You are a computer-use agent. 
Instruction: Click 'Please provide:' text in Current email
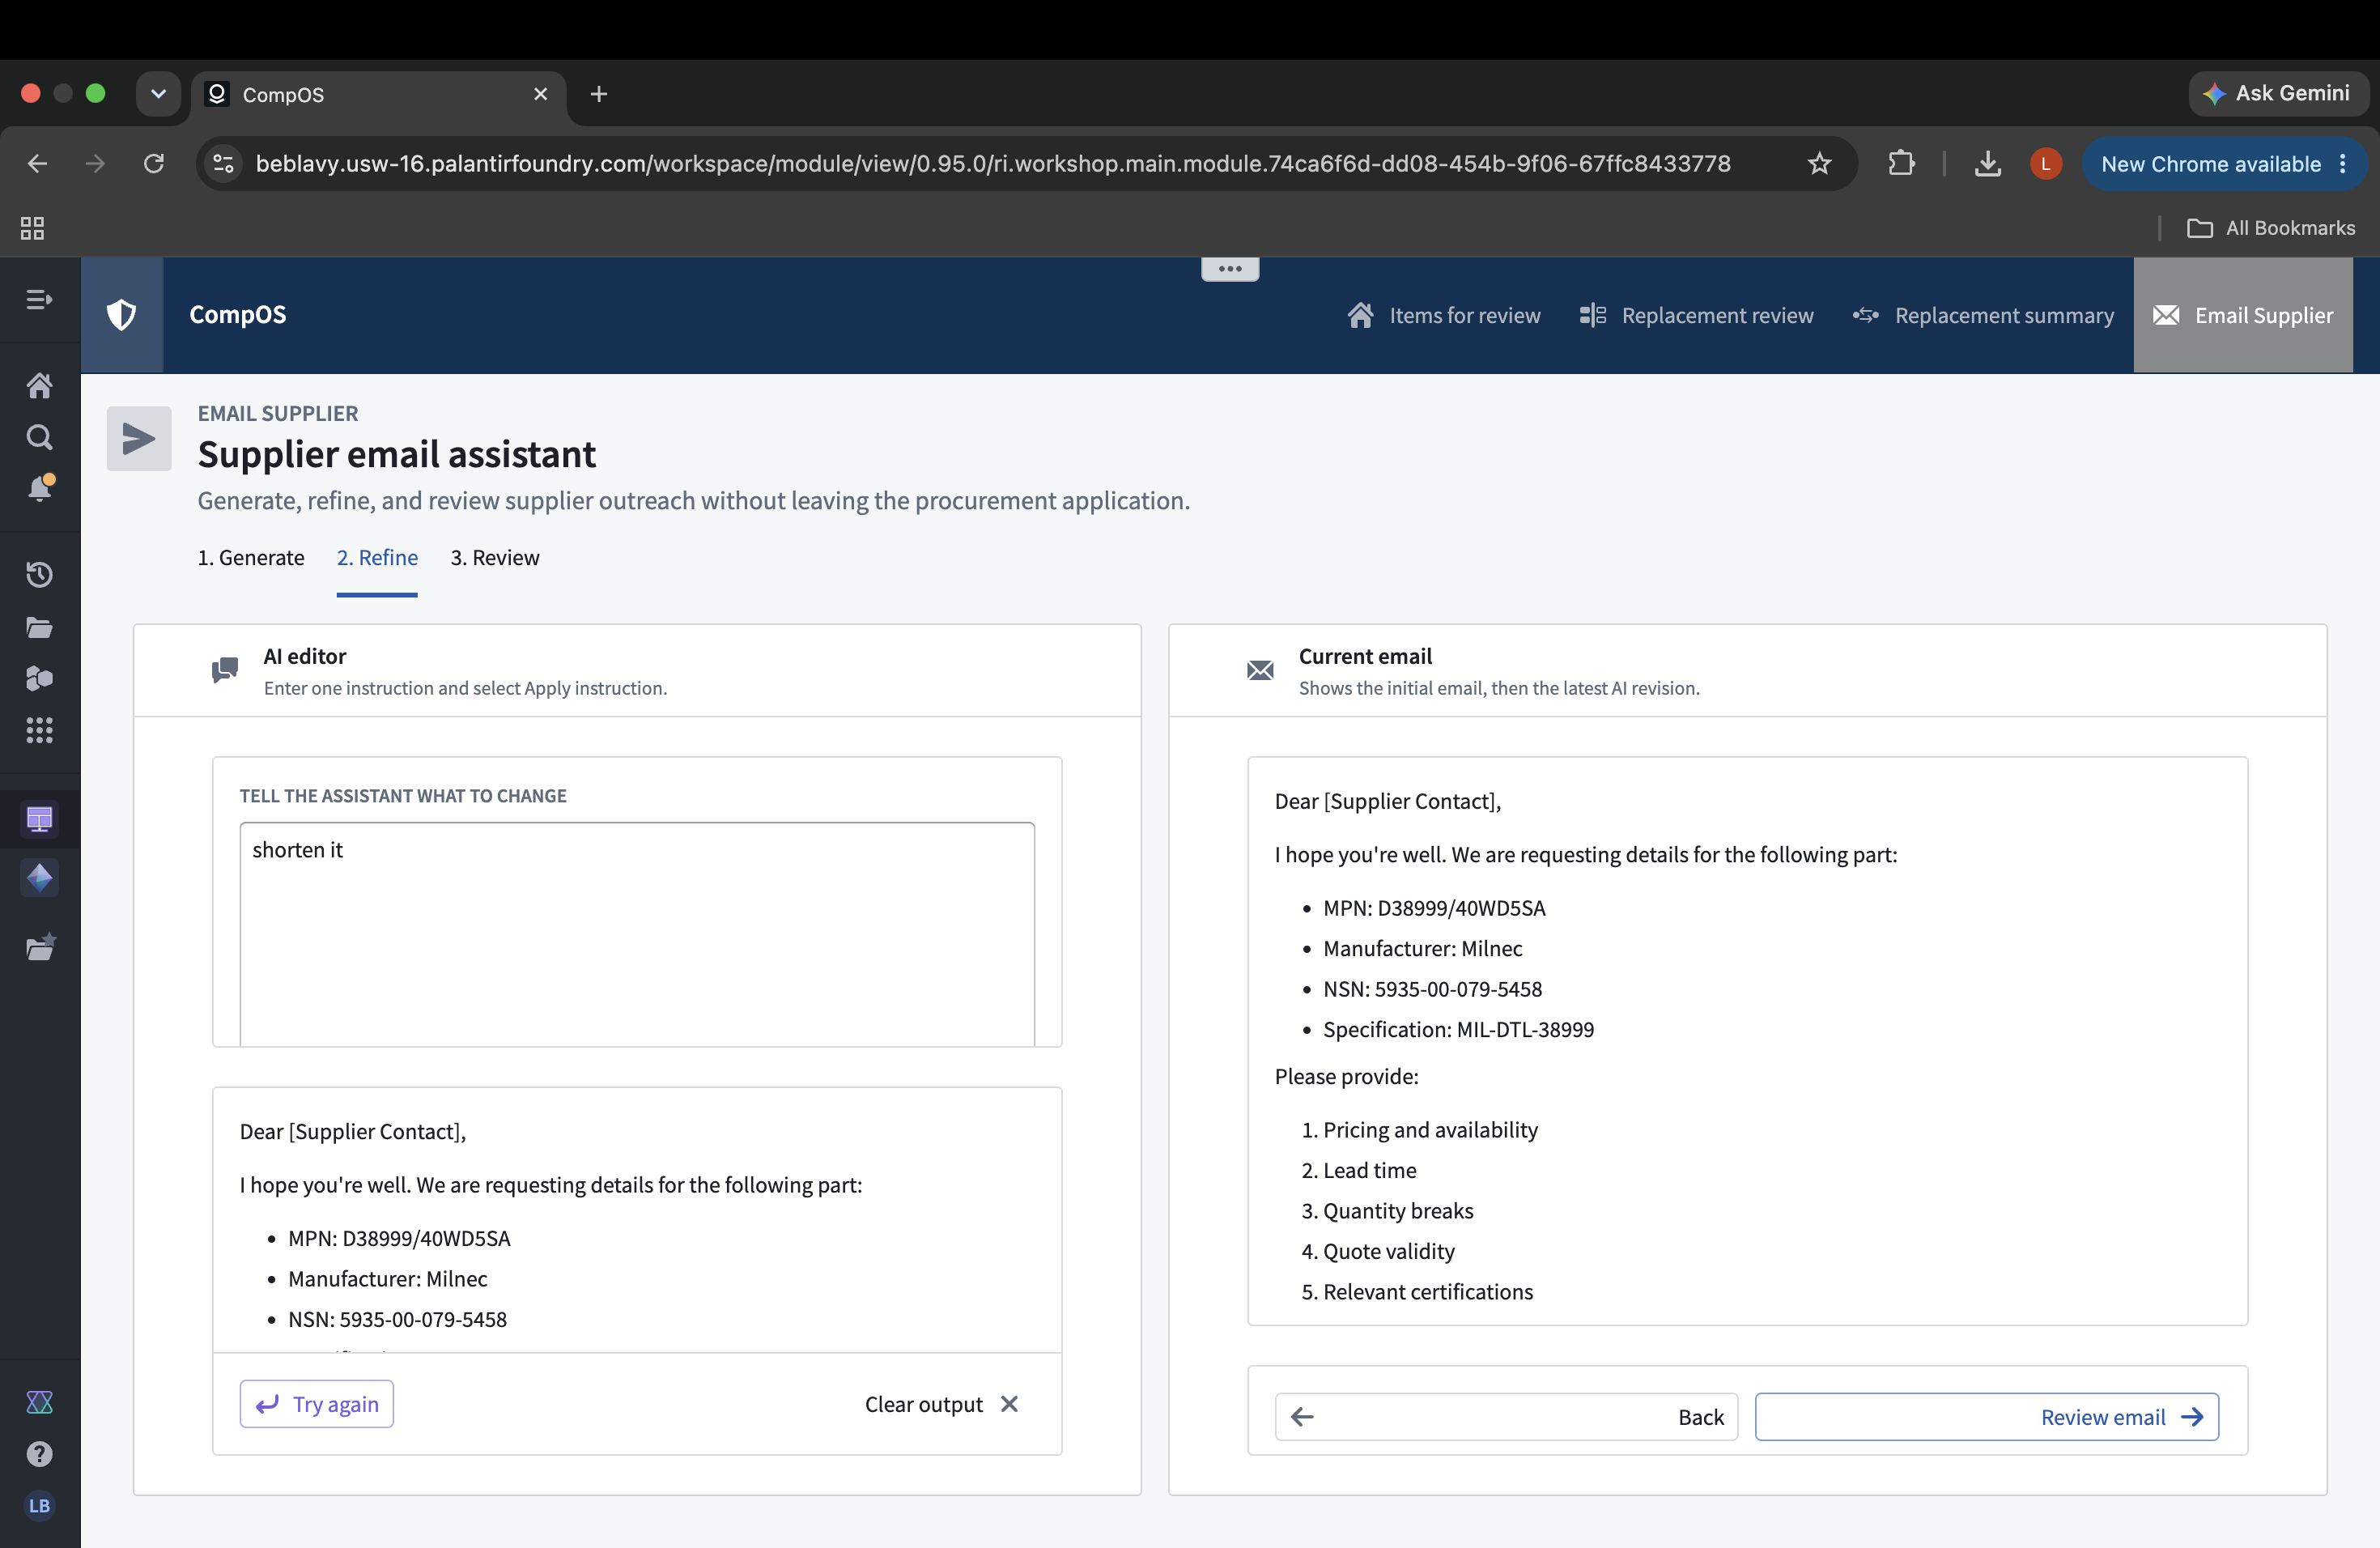1346,1076
